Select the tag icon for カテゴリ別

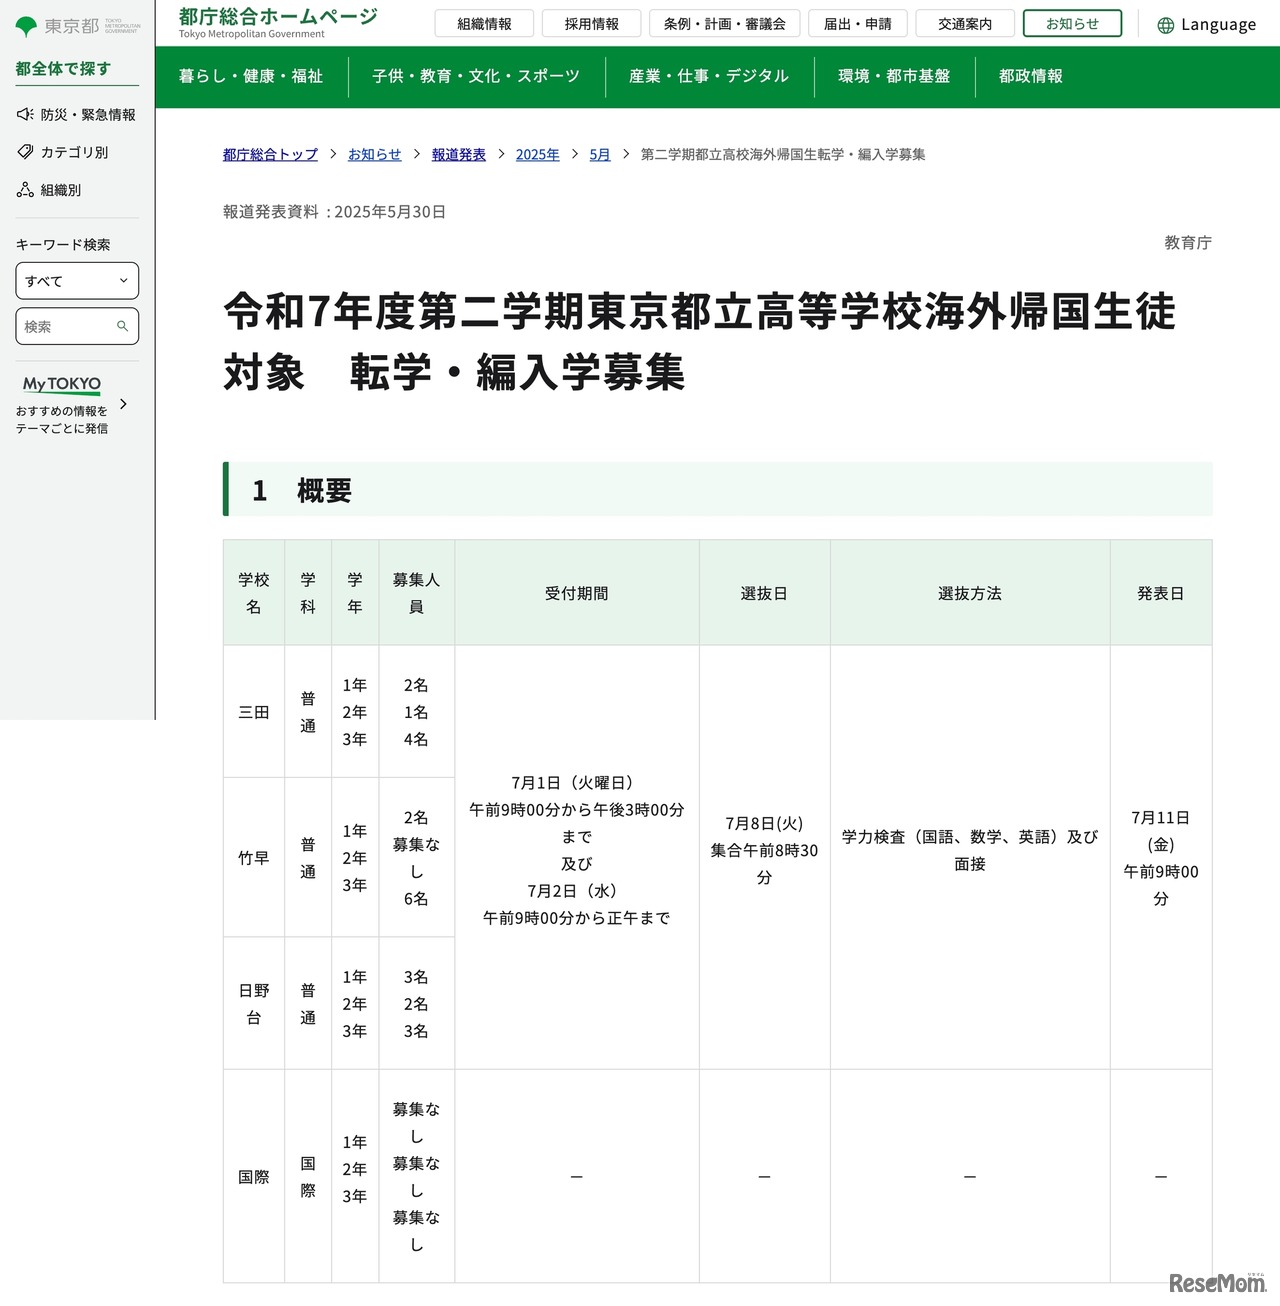[23, 152]
